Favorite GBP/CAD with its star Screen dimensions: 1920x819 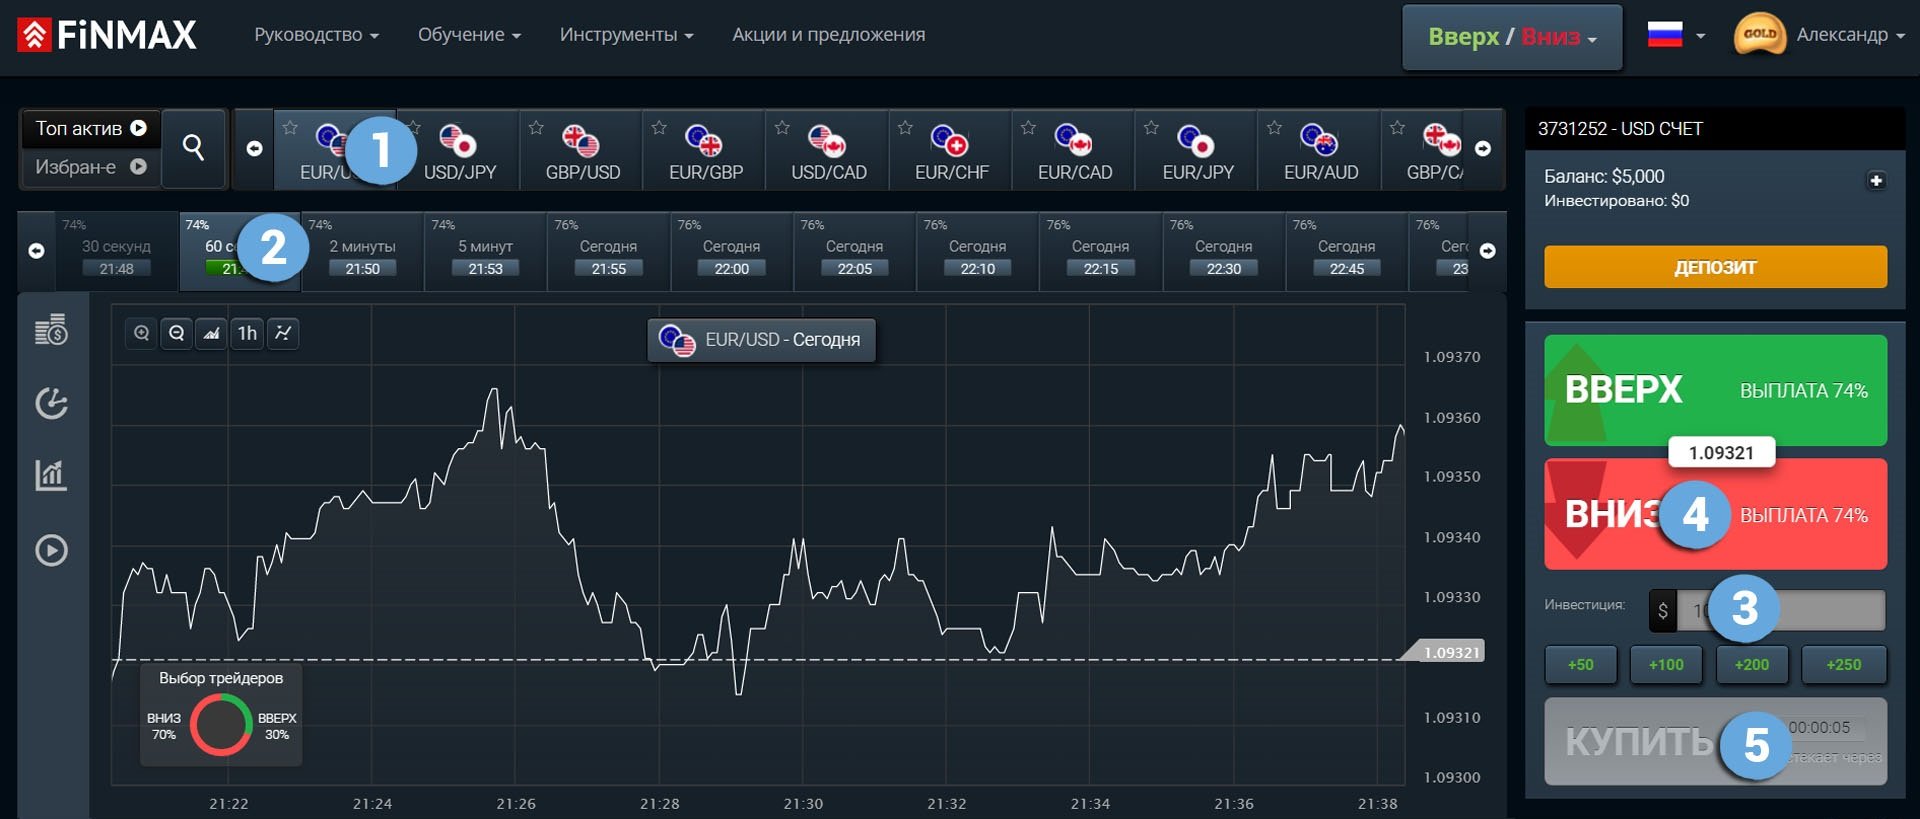click(x=1397, y=127)
